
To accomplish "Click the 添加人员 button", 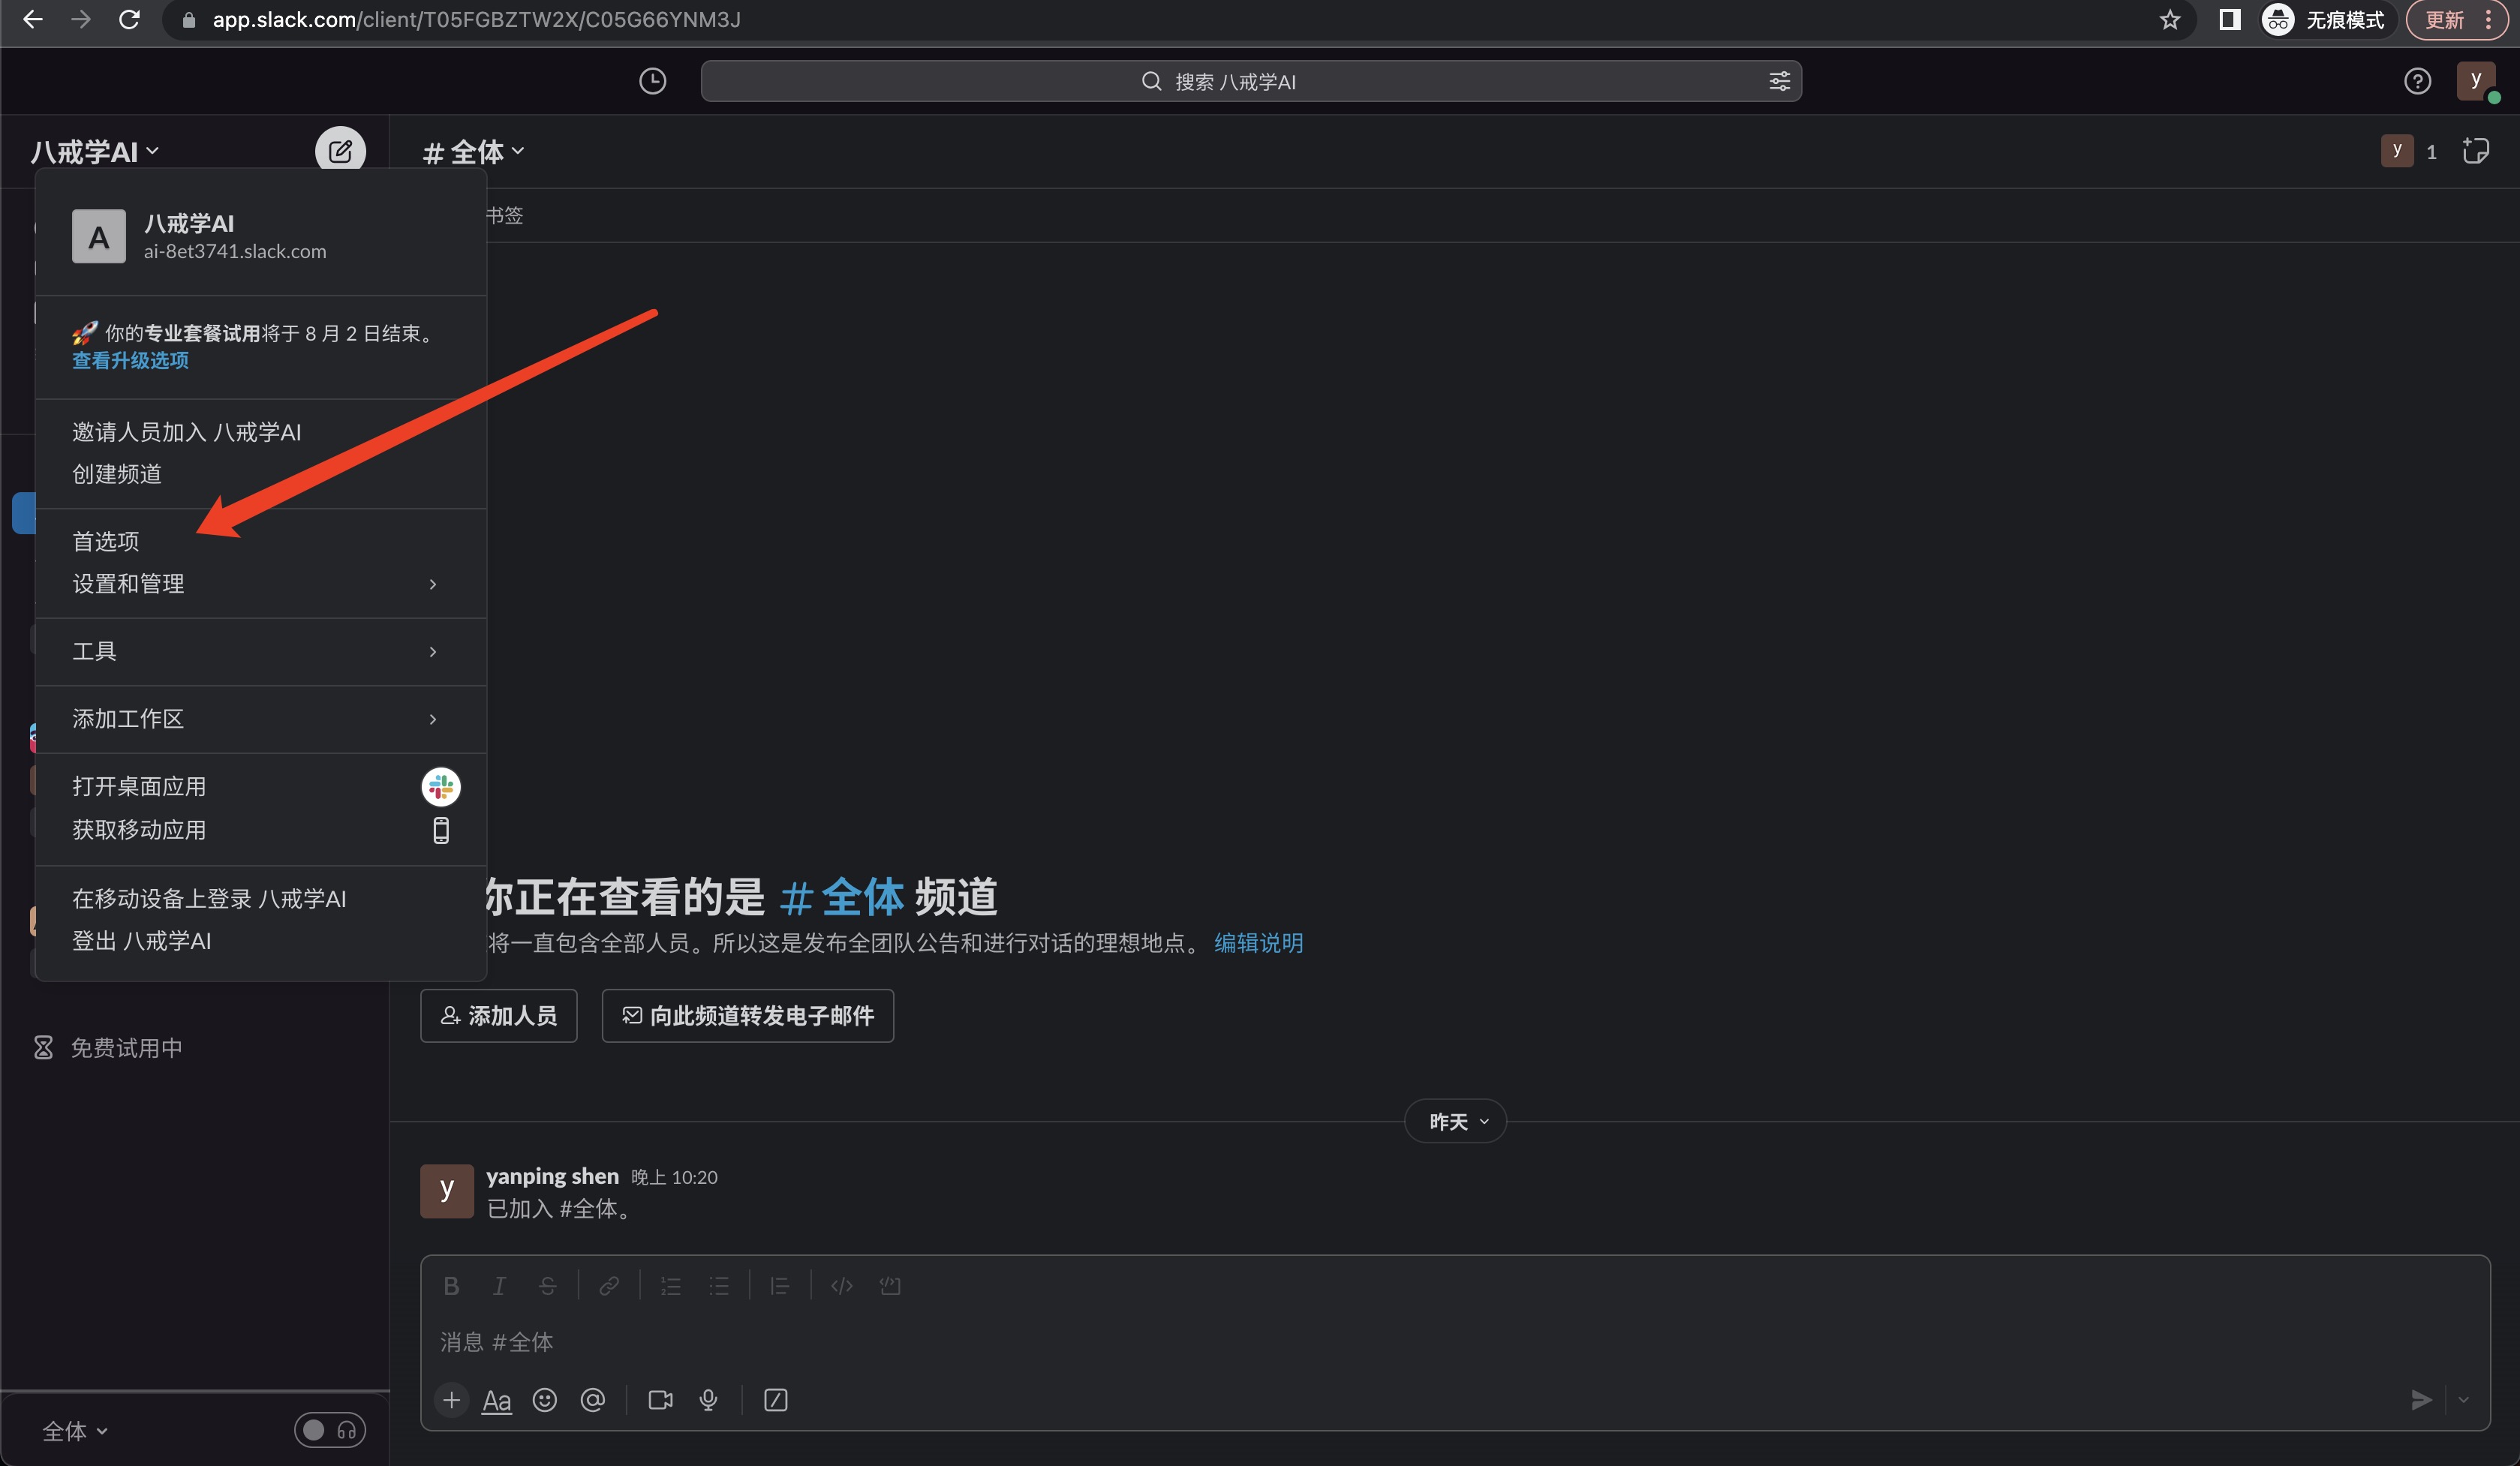I will pos(499,1016).
